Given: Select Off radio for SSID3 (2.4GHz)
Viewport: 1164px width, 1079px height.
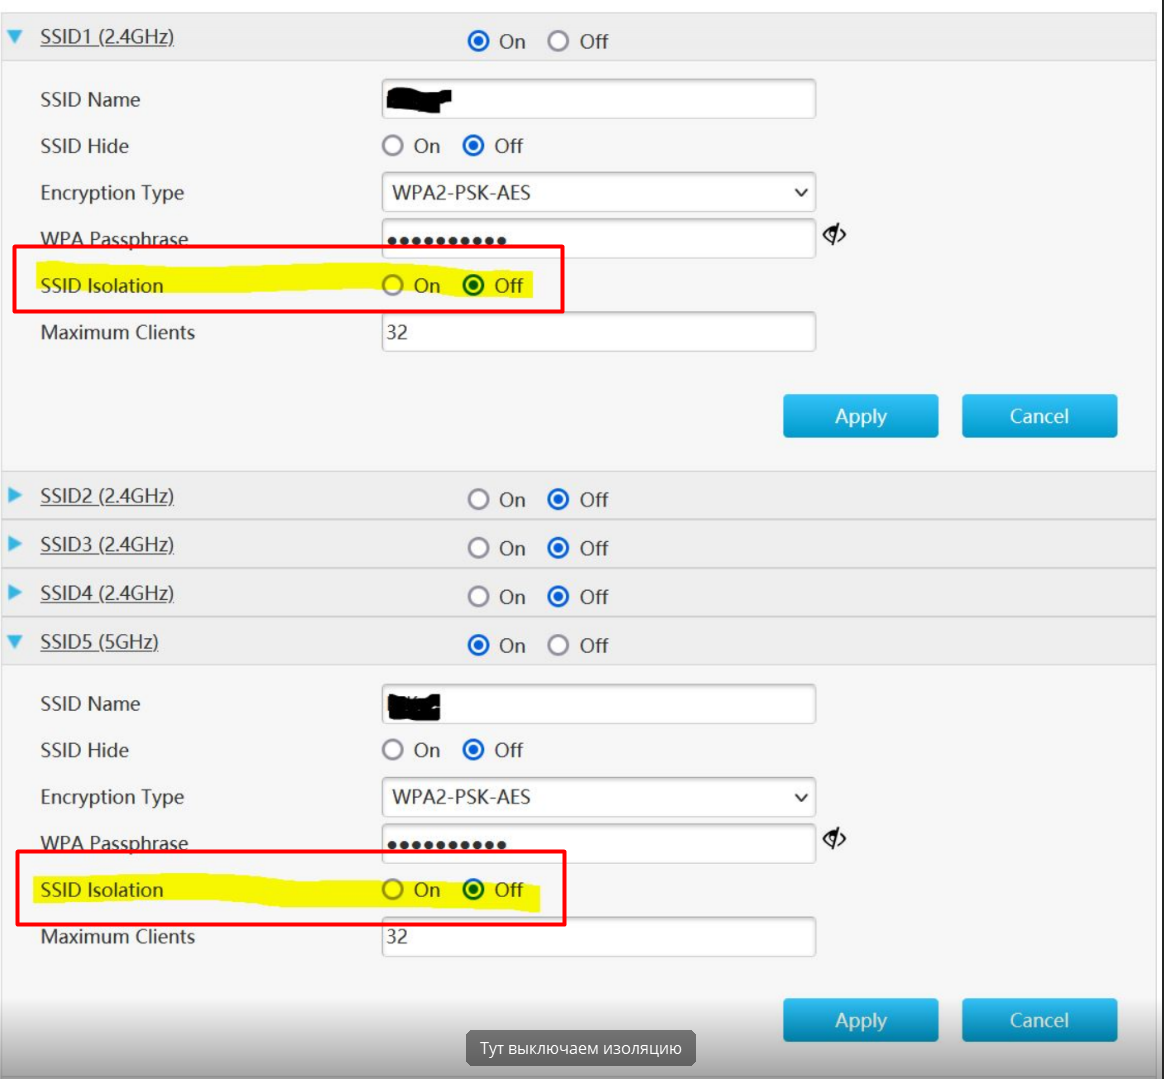Looking at the screenshot, I should [x=558, y=548].
